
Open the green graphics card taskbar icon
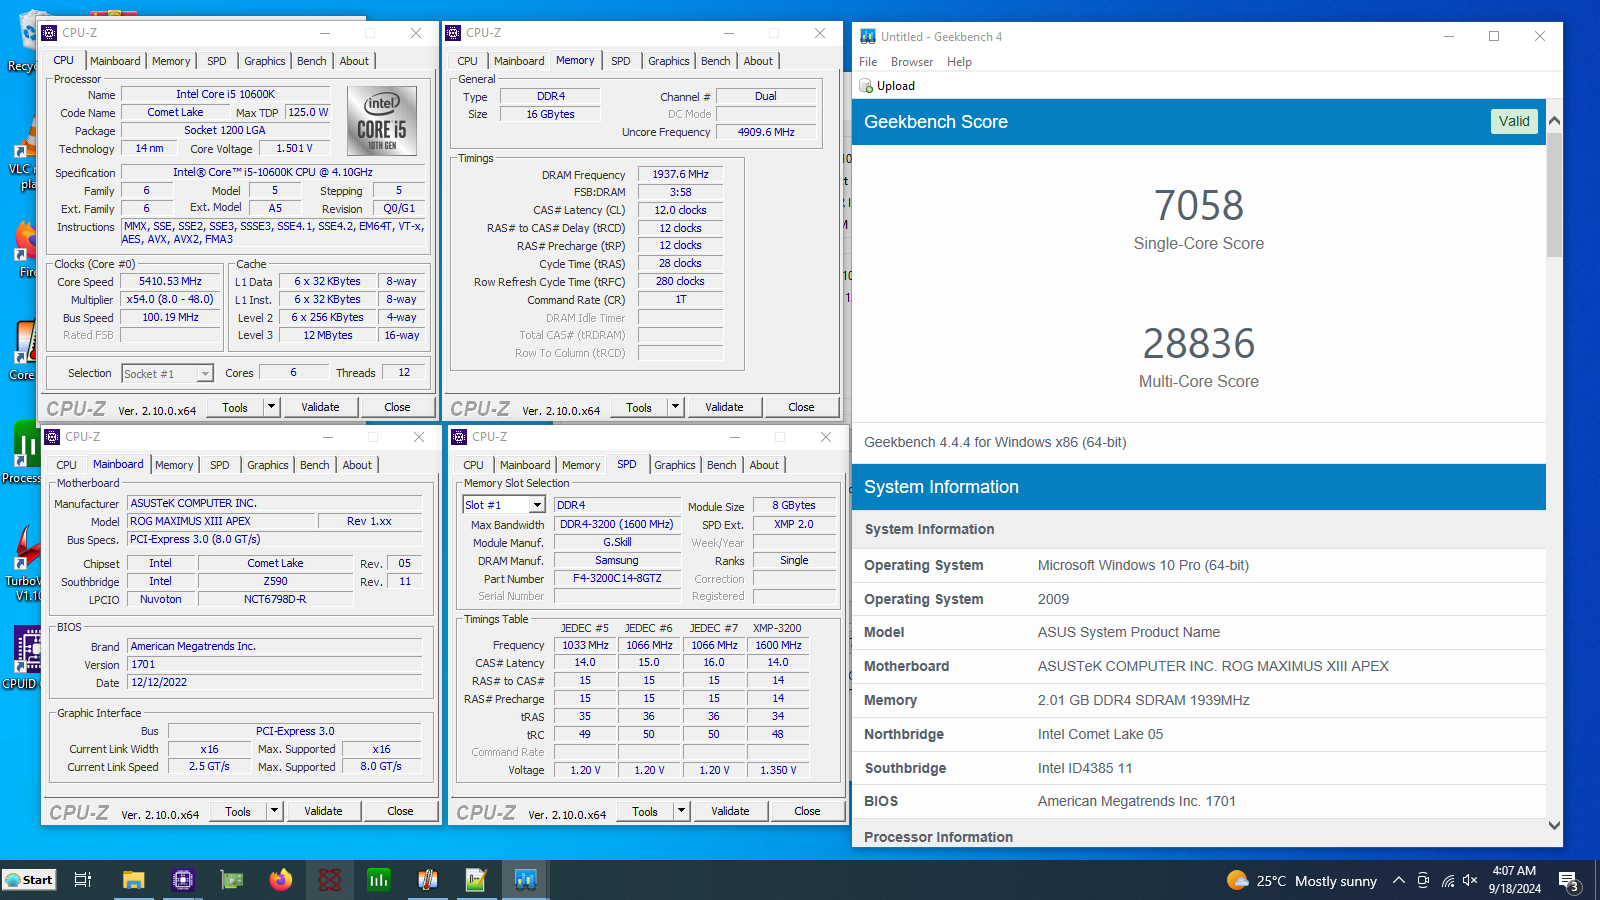[x=232, y=880]
